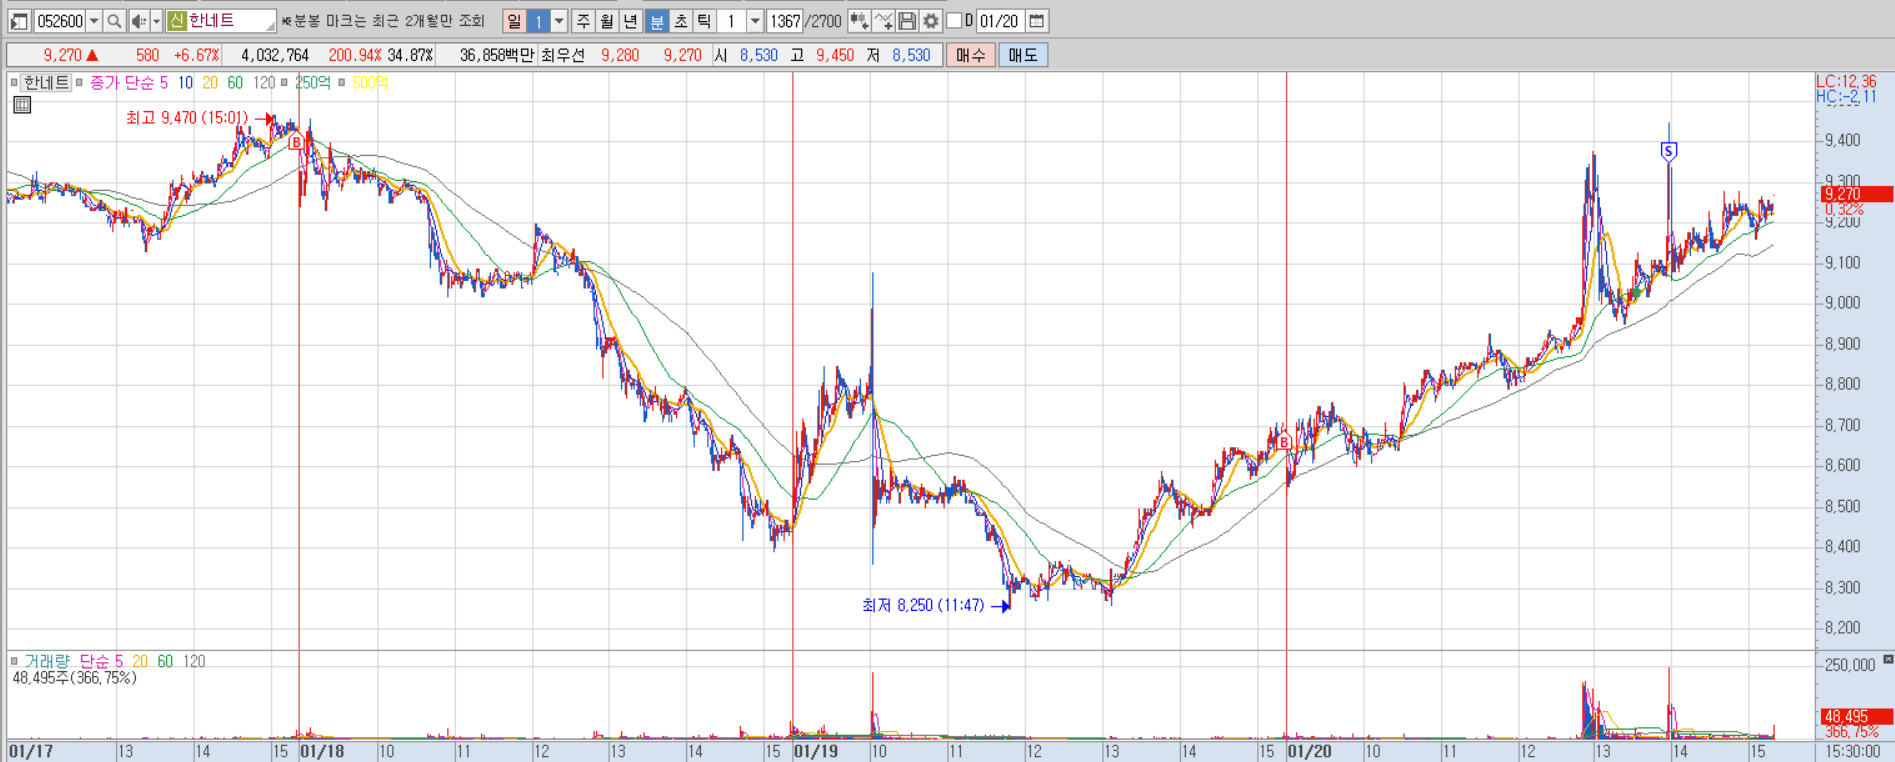Click the 48,495 volume tag on axis
This screenshot has width=1895, height=762.
tap(1855, 716)
